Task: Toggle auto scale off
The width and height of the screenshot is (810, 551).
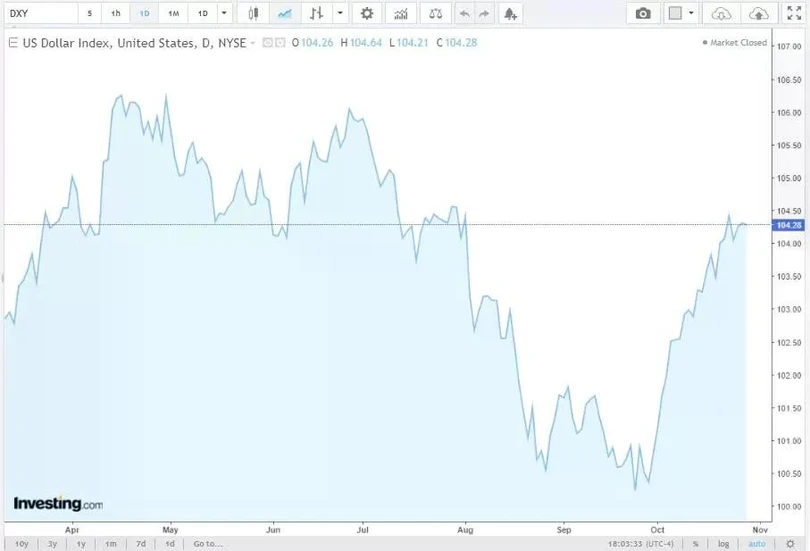Action: (756, 543)
